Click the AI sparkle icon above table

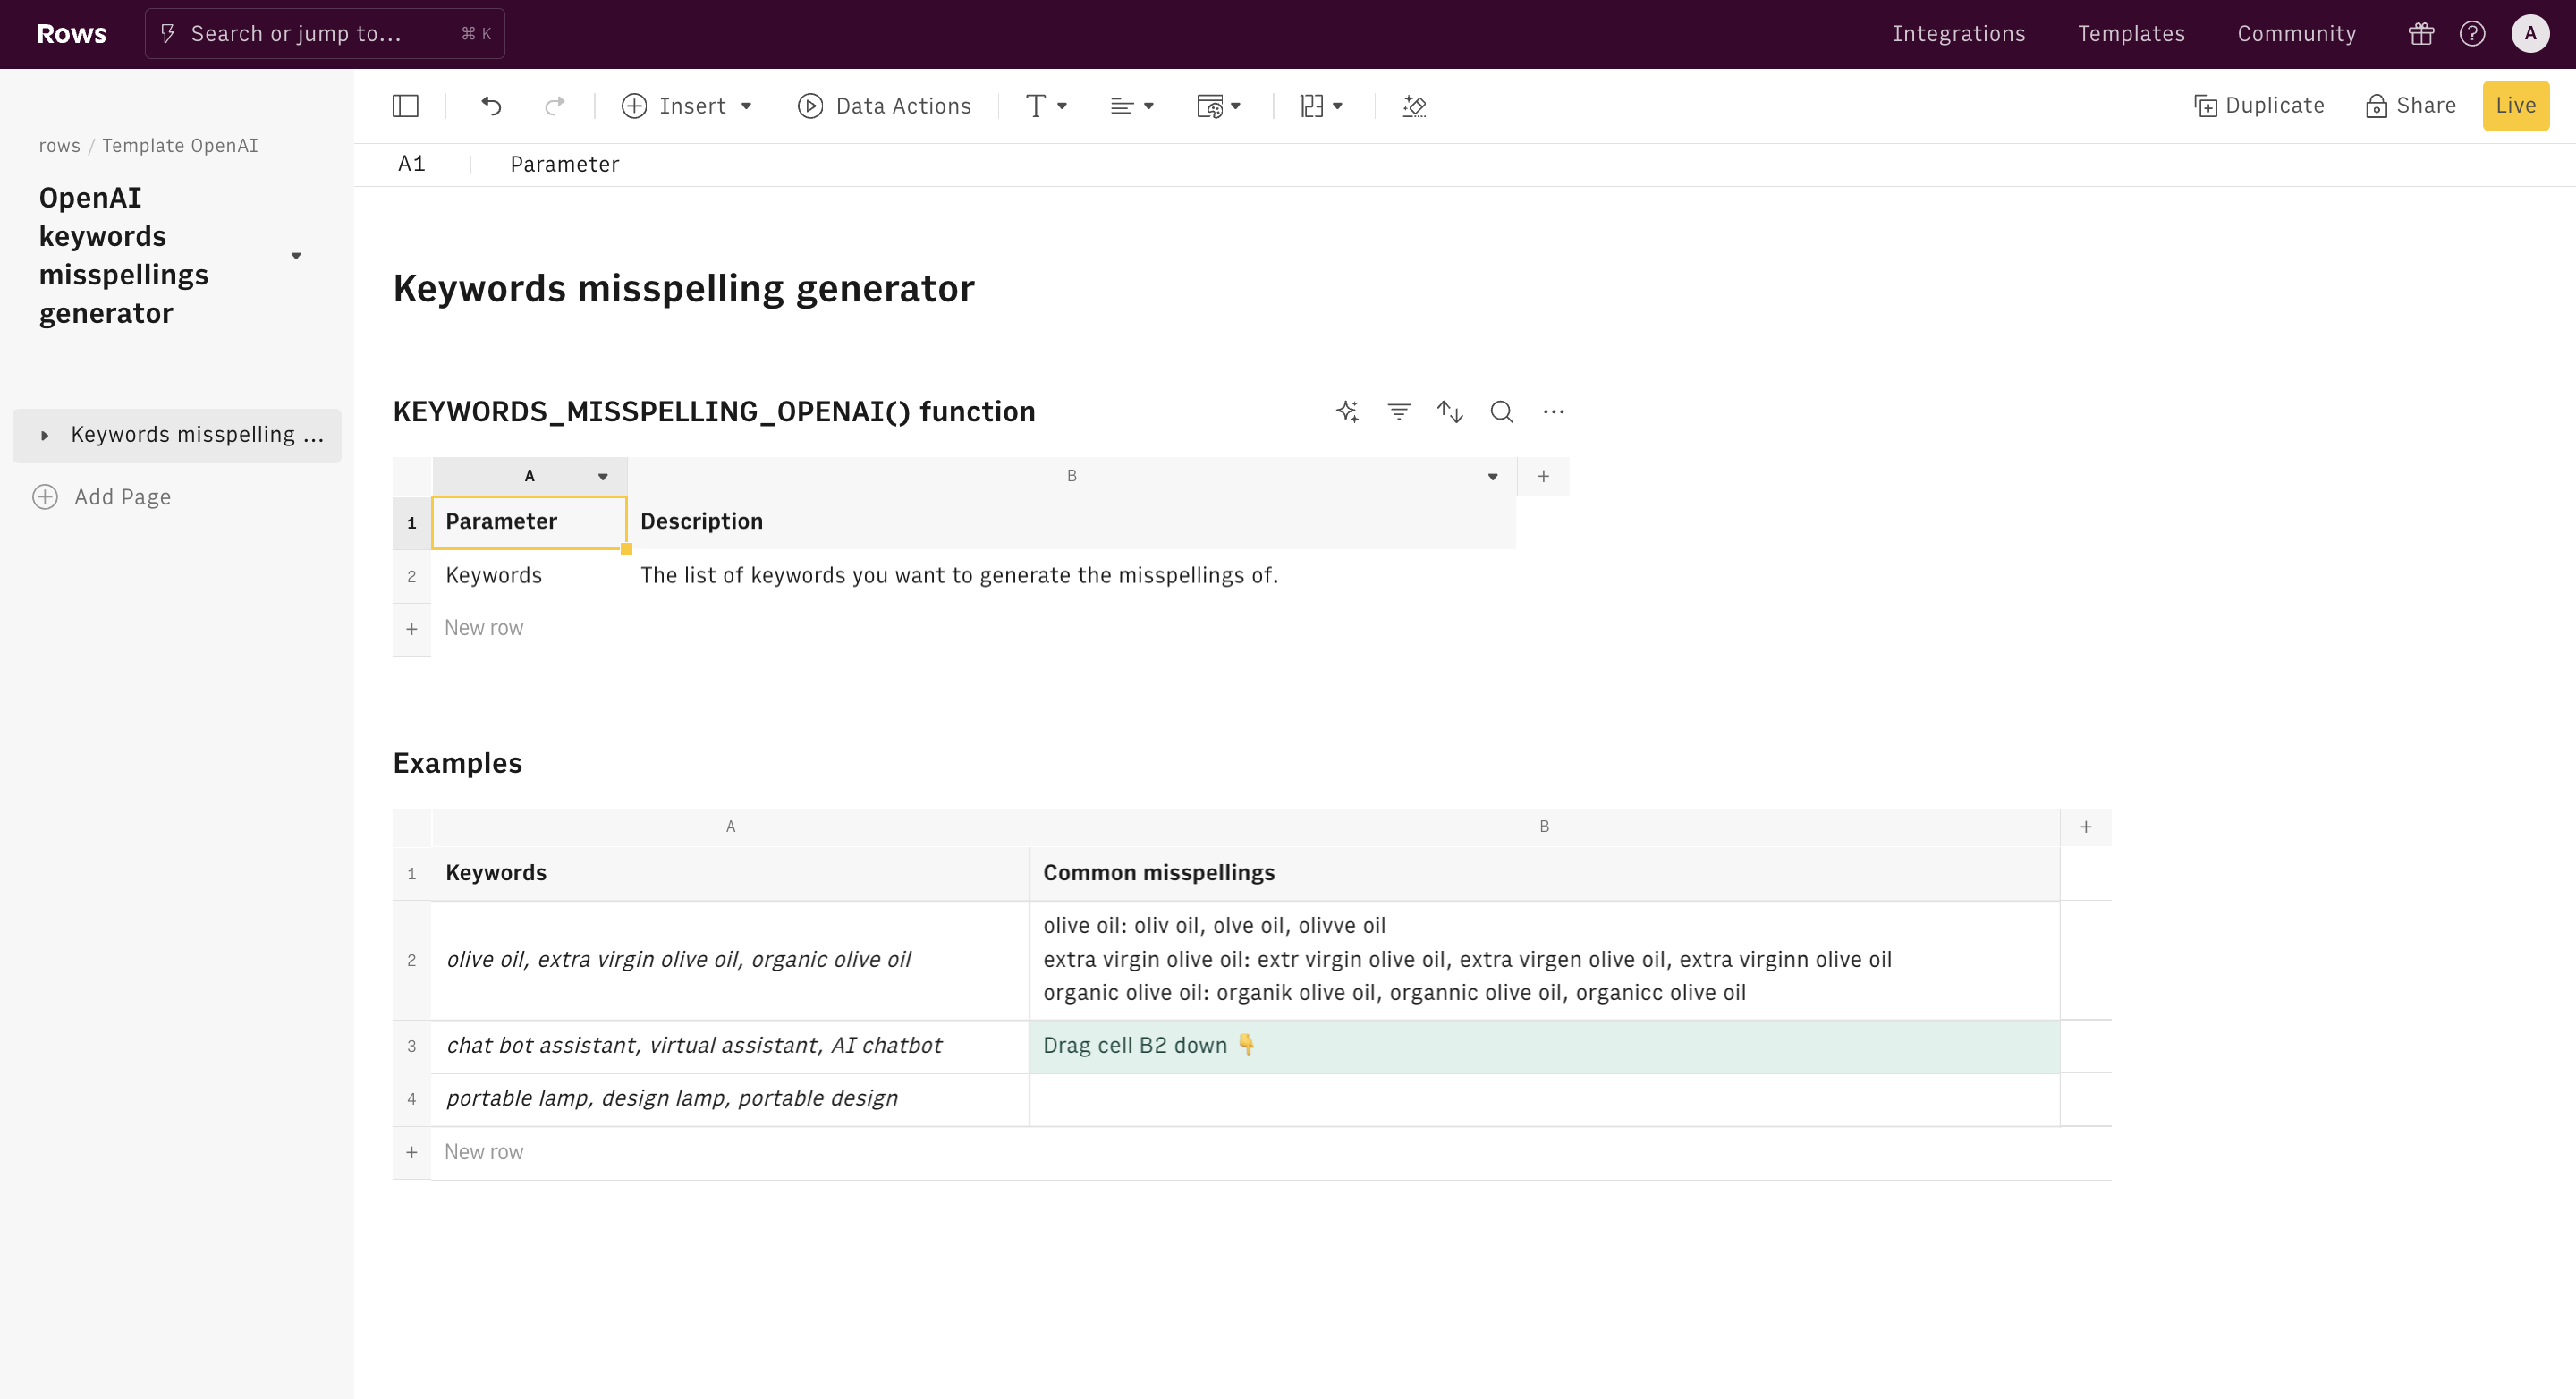click(1347, 412)
